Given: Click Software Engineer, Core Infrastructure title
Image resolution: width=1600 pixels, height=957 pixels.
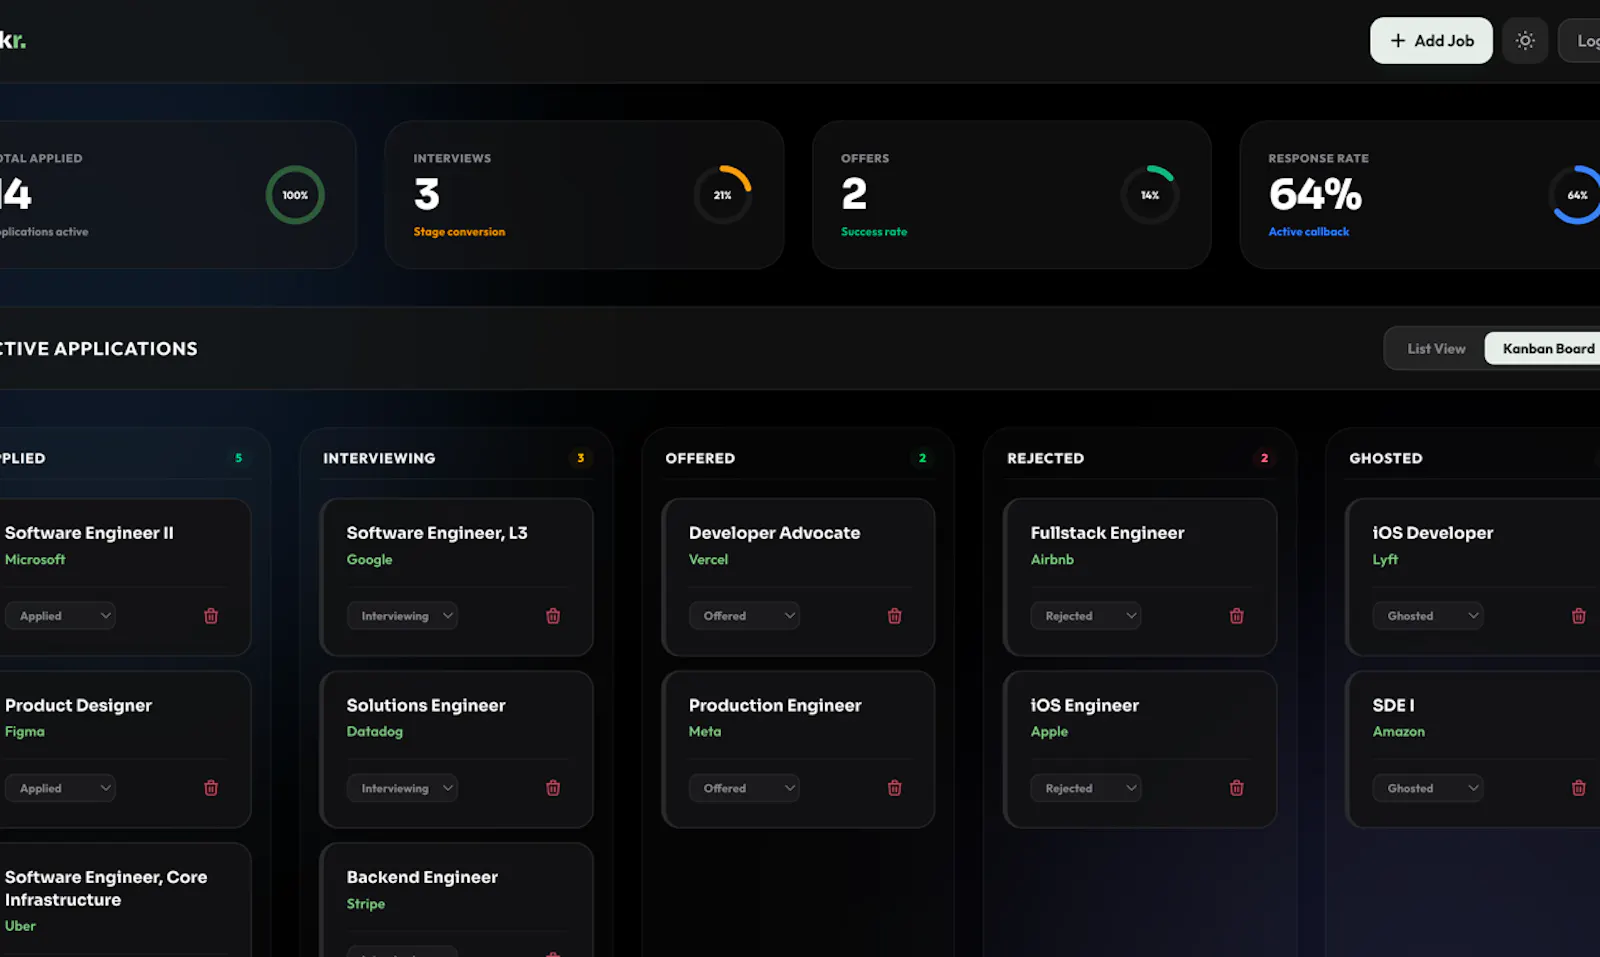Looking at the screenshot, I should (106, 888).
